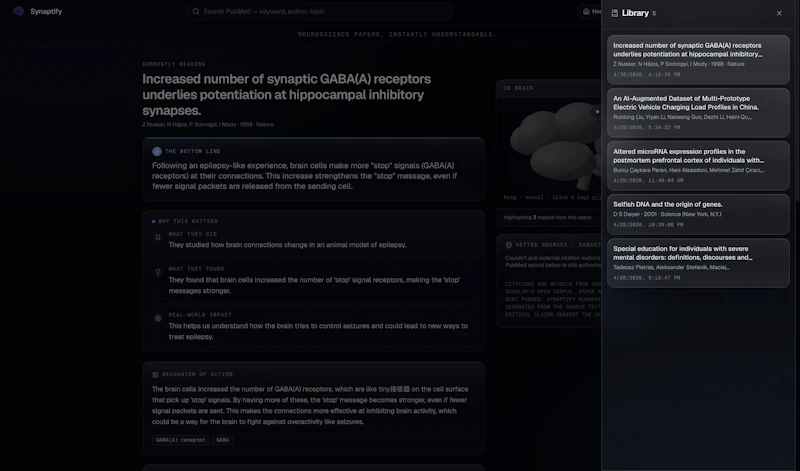Click the What They Did clipboard icon
Viewport: 800px width, 471px height.
(158, 237)
